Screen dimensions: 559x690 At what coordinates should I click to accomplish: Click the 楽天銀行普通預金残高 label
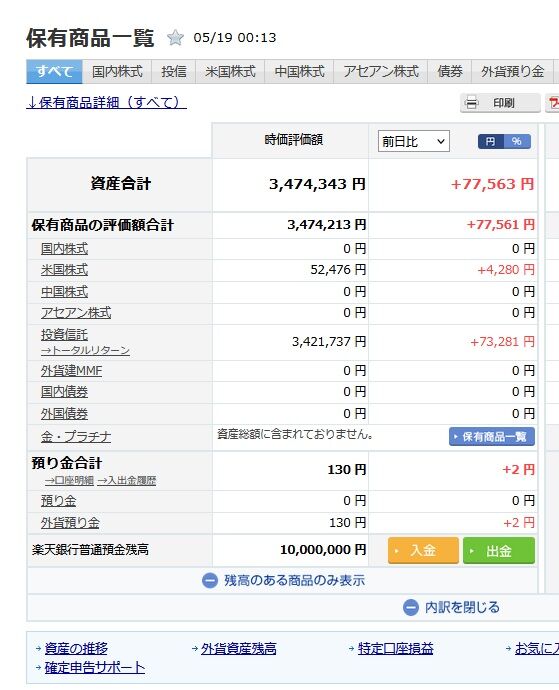click(90, 550)
